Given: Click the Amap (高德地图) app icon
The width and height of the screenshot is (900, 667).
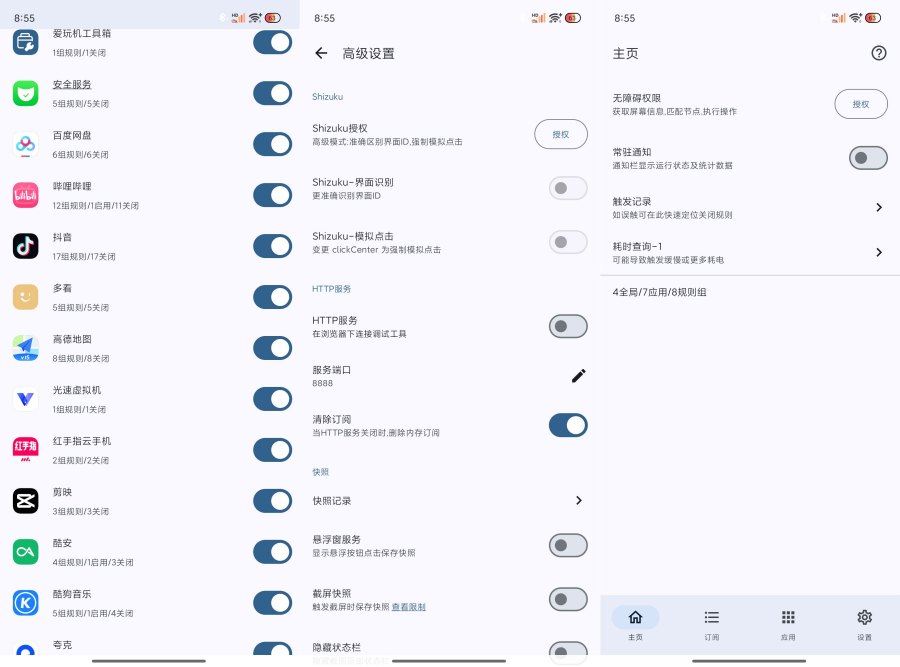Looking at the screenshot, I should click(25, 347).
